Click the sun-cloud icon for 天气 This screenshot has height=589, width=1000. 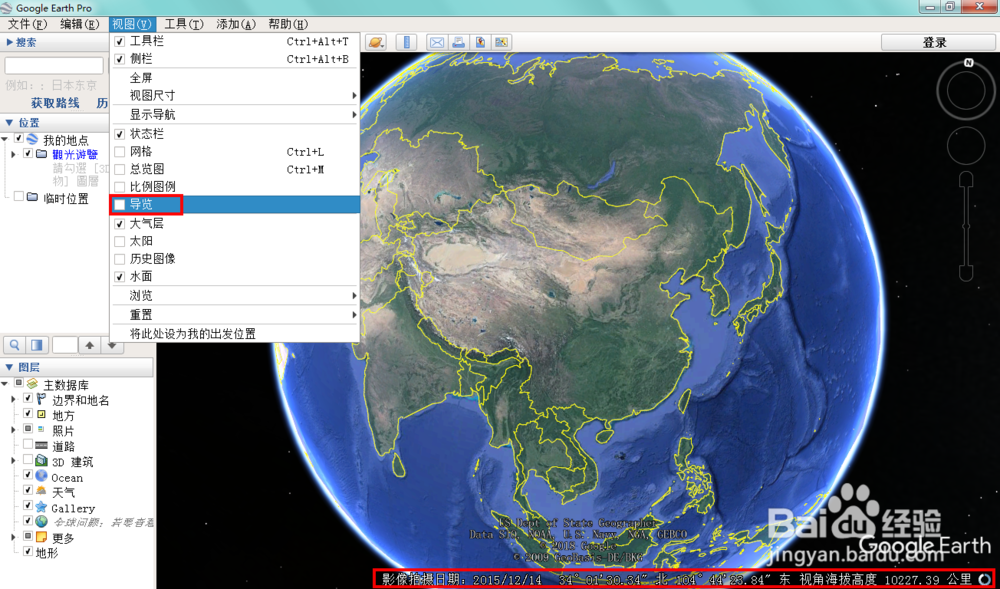[x=41, y=491]
